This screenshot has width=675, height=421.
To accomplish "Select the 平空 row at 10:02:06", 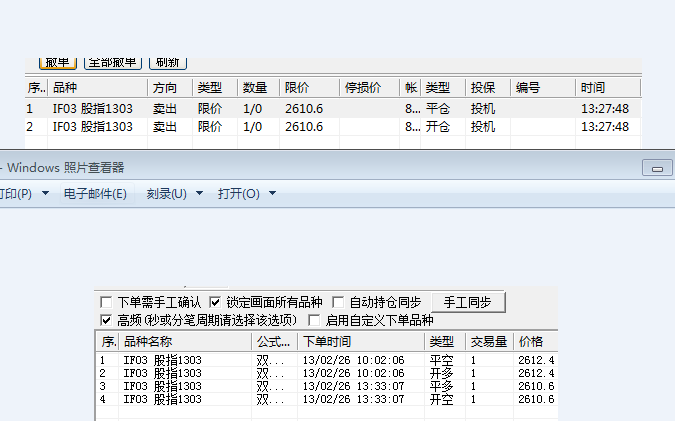I will 300,360.
